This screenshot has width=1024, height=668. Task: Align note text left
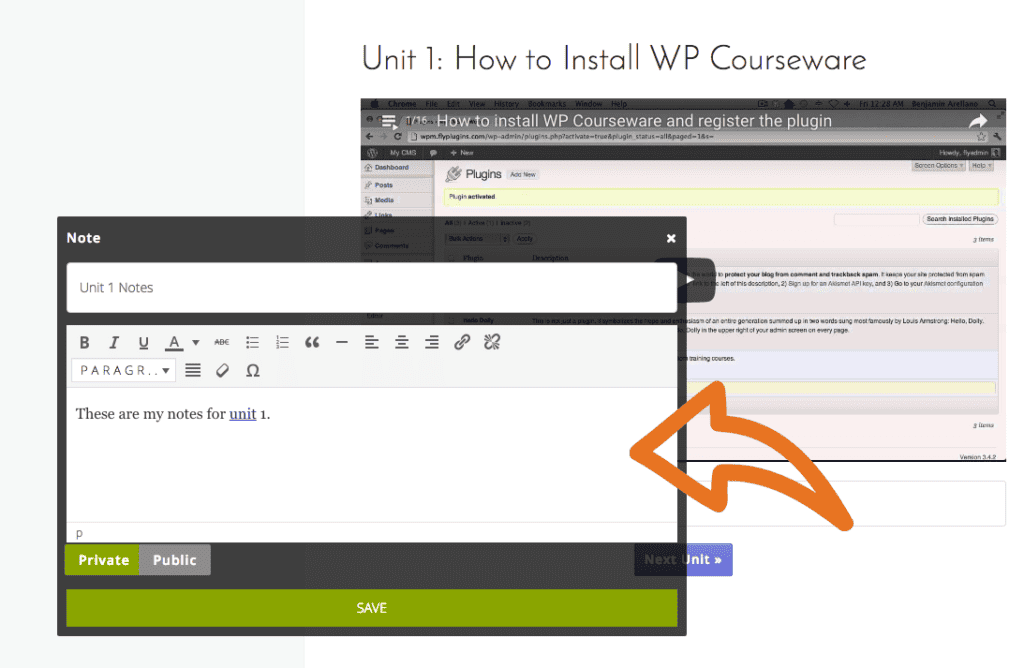[x=372, y=342]
